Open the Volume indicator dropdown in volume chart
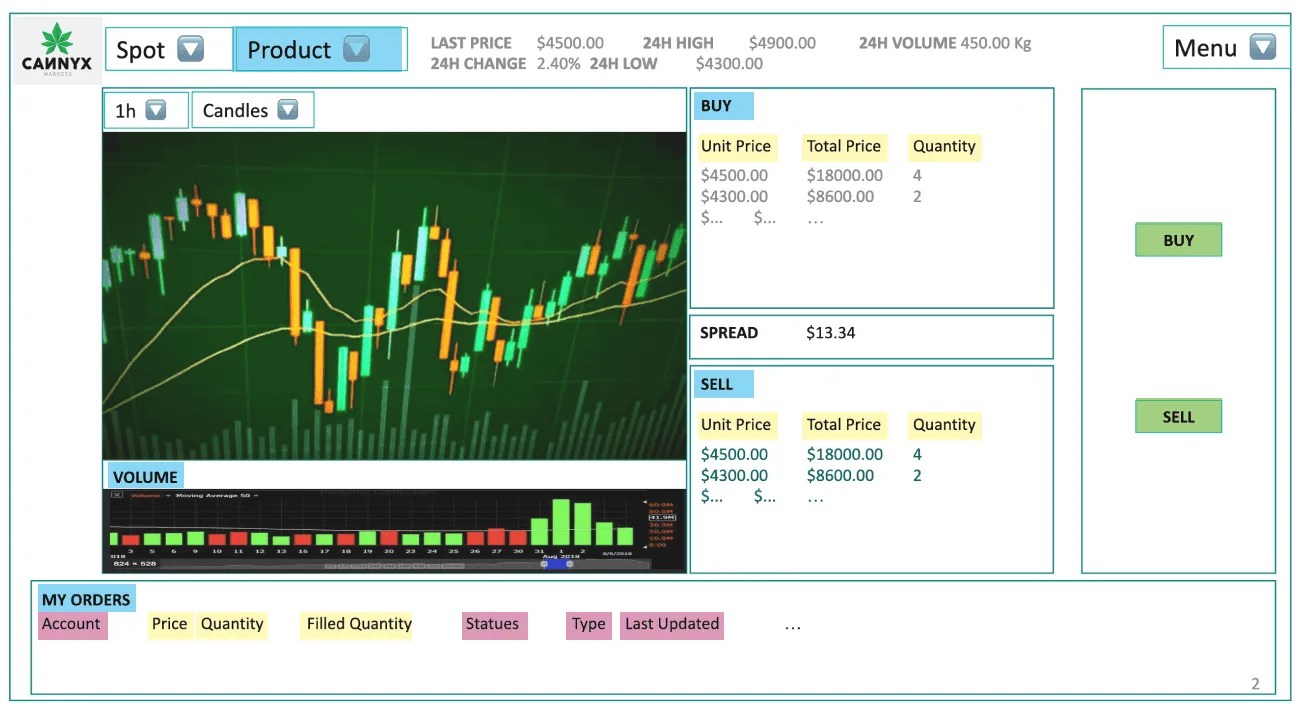The height and width of the screenshot is (704, 1298). click(150, 495)
